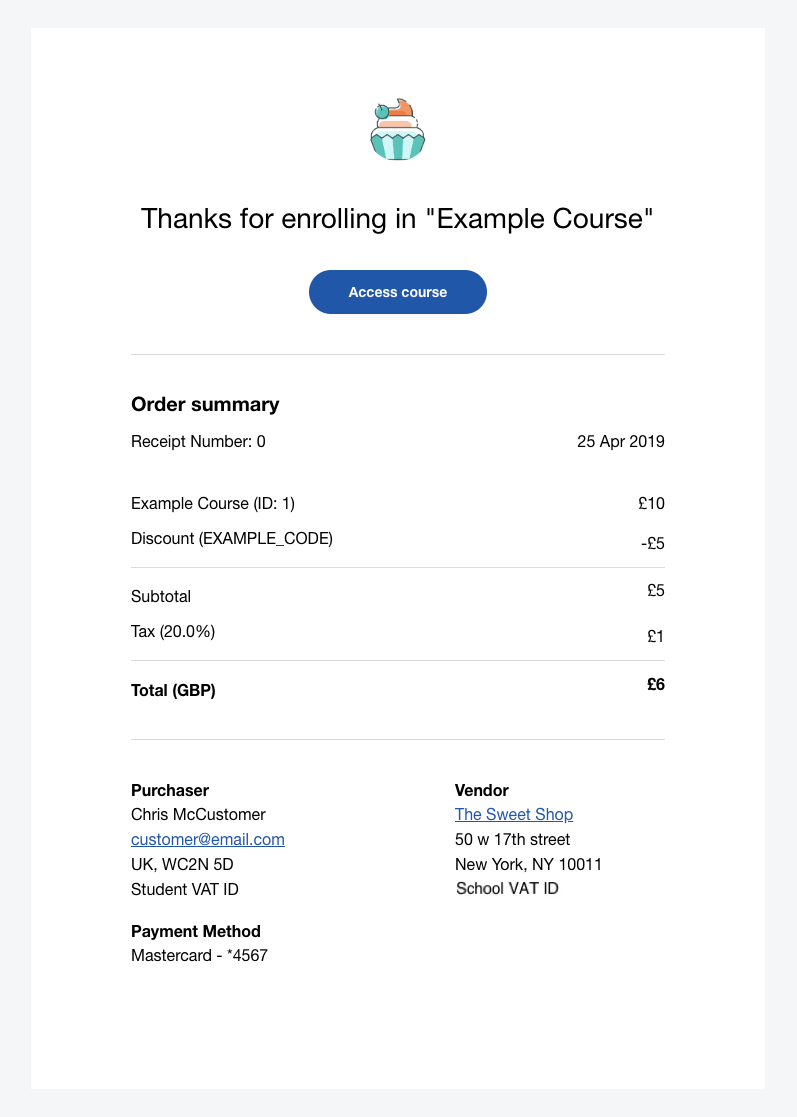This screenshot has height=1117, width=797.
Task: Click the bold £6 total amount
Action: tap(656, 685)
